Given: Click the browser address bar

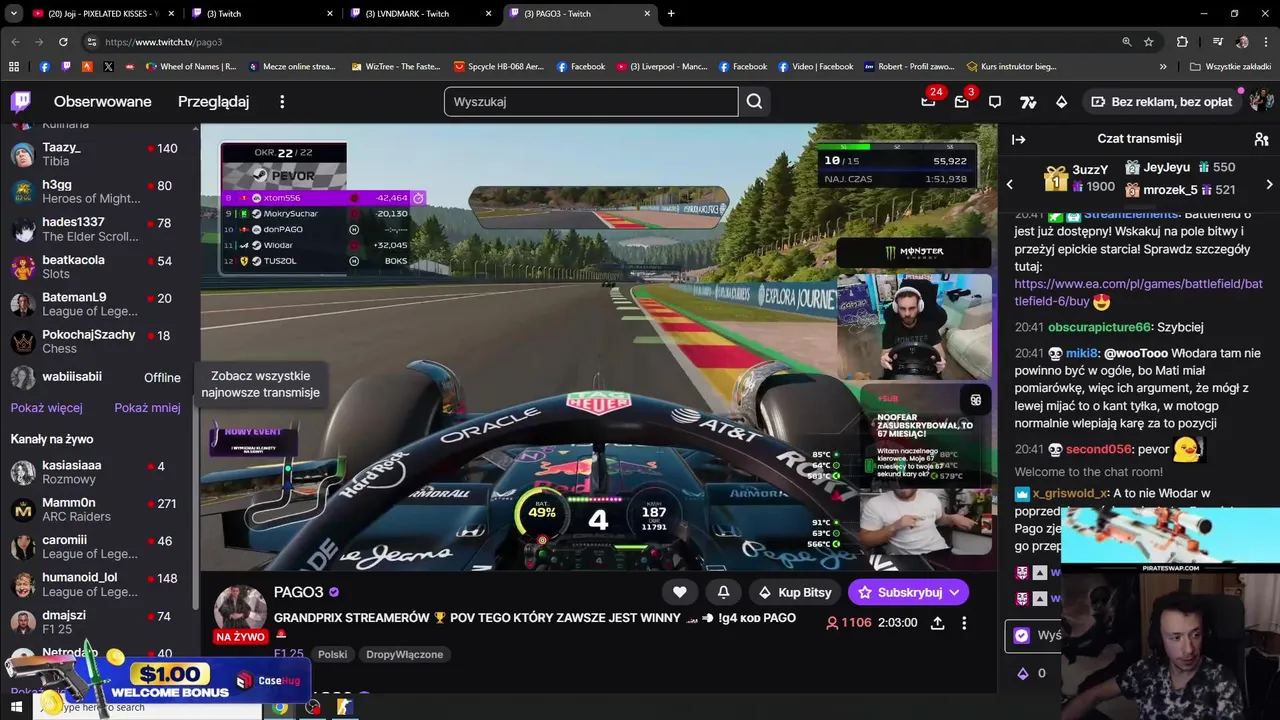Looking at the screenshot, I should 600,42.
